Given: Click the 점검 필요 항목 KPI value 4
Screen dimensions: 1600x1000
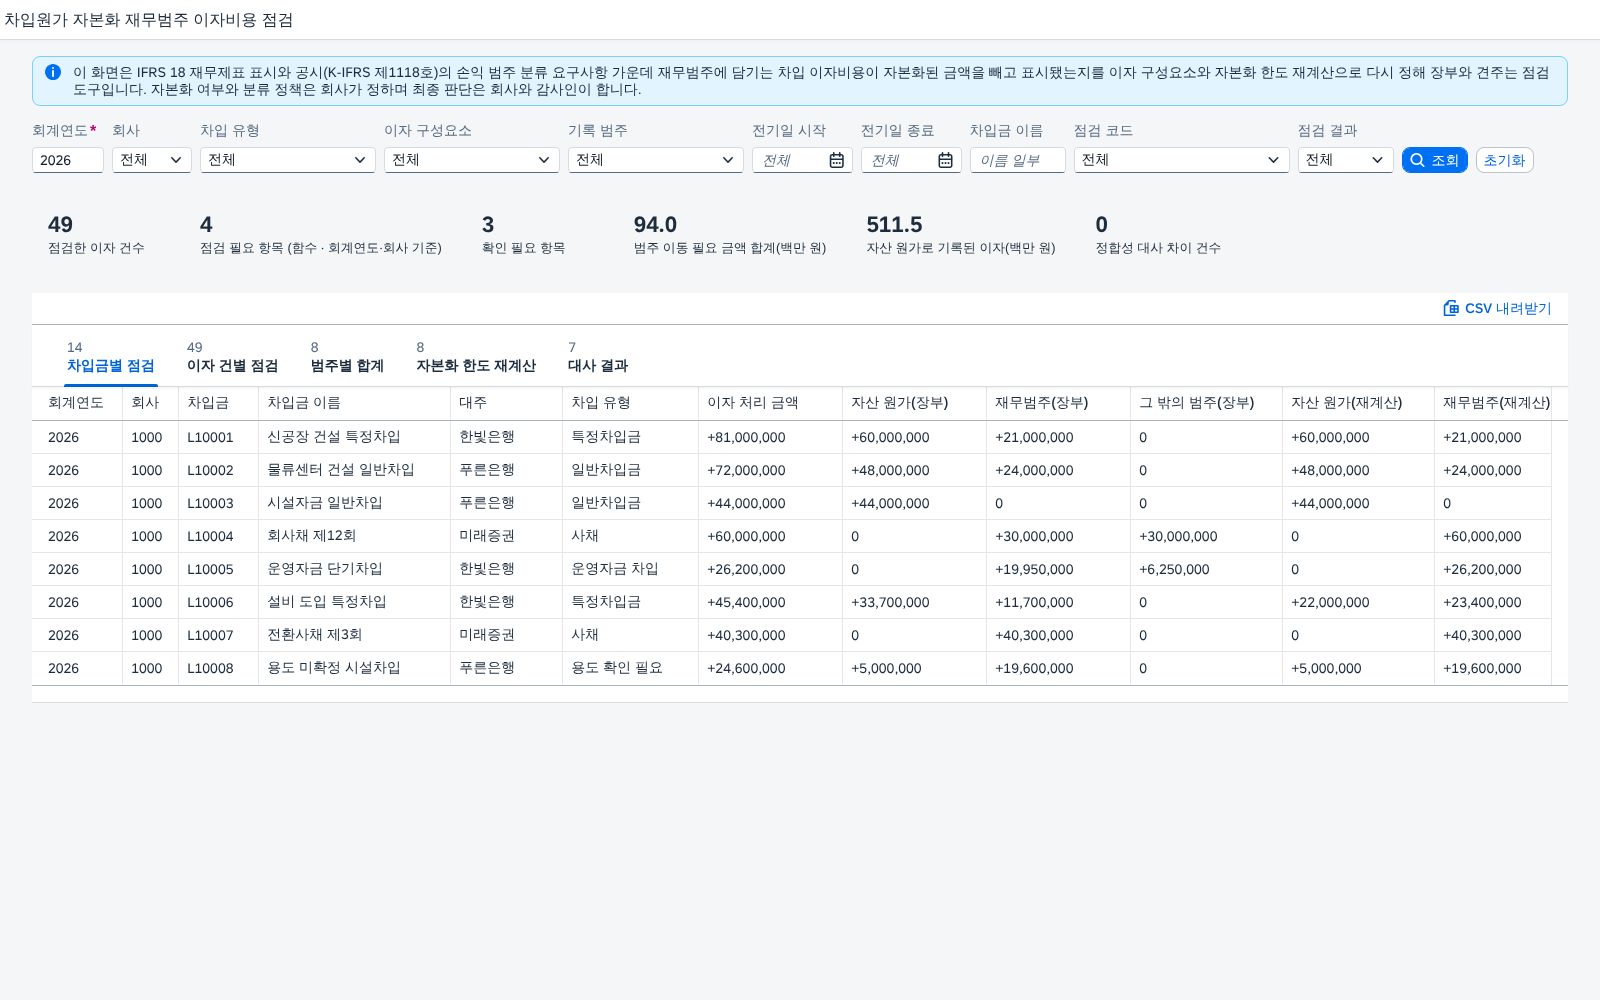Looking at the screenshot, I should tap(206, 224).
